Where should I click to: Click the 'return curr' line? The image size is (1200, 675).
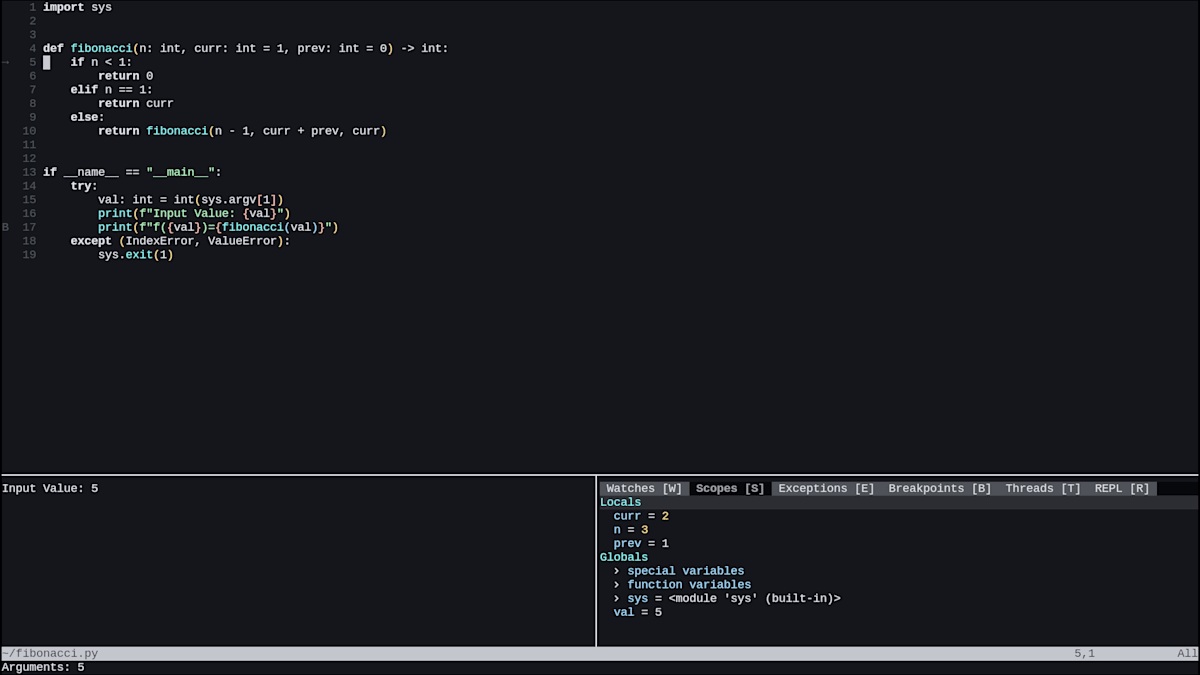tap(136, 104)
